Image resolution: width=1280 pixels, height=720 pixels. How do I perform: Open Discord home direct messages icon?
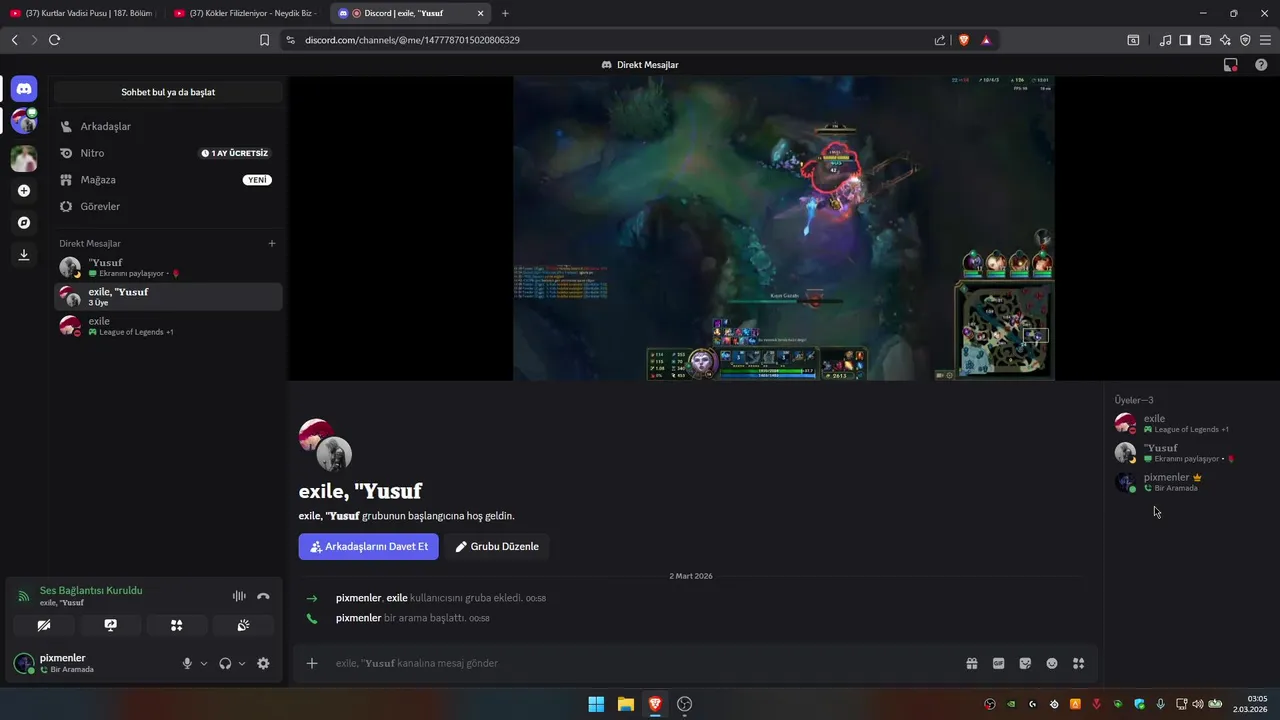pyautogui.click(x=24, y=89)
